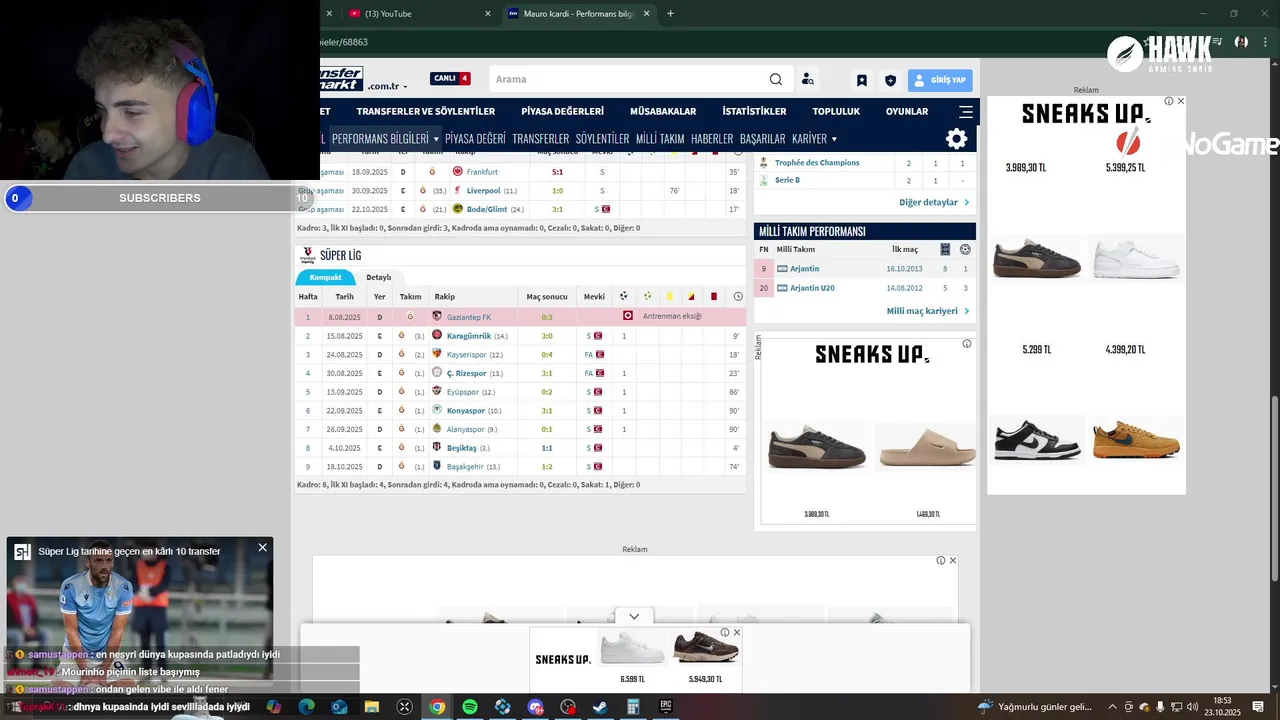Viewport: 1280px width, 720px height.
Task: Open Diğer detaylar link
Action: pyautogui.click(x=934, y=202)
